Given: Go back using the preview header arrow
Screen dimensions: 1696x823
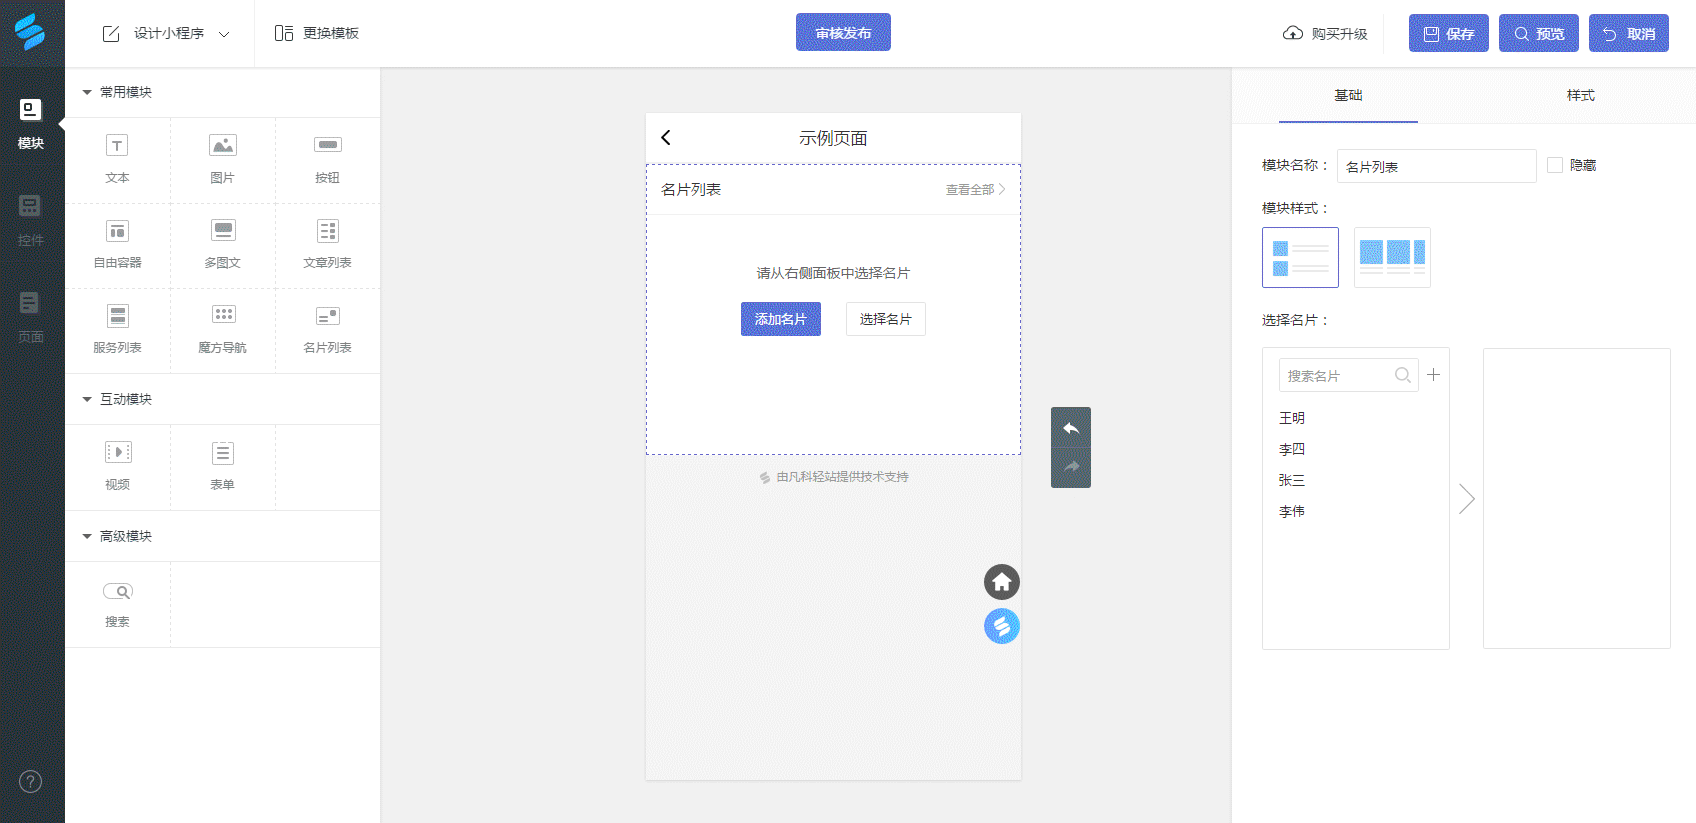Looking at the screenshot, I should 666,137.
